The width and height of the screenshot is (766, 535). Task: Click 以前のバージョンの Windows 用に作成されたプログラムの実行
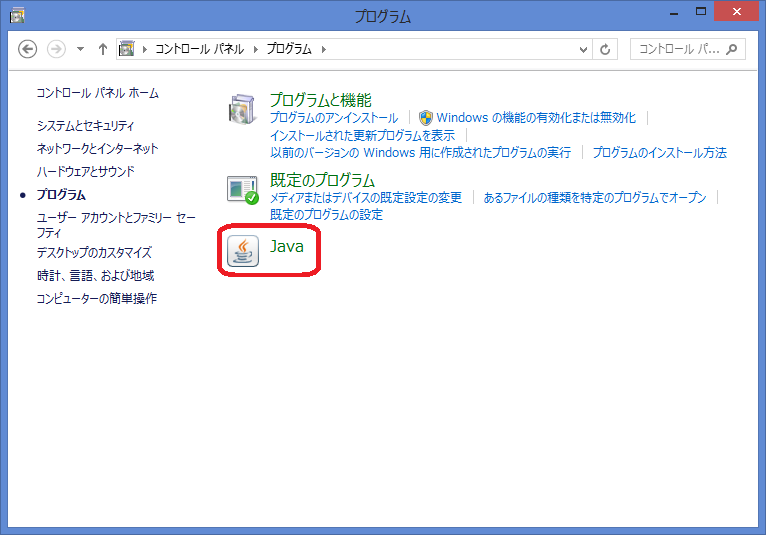coord(421,152)
